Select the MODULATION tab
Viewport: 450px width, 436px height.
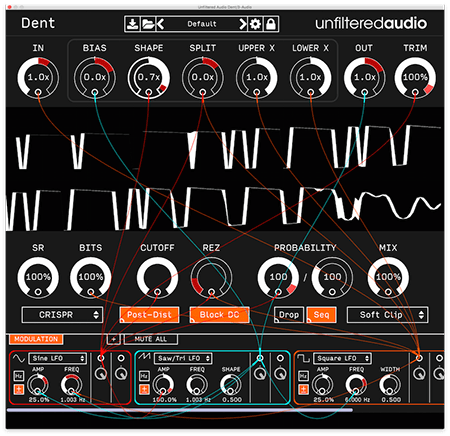[36, 339]
